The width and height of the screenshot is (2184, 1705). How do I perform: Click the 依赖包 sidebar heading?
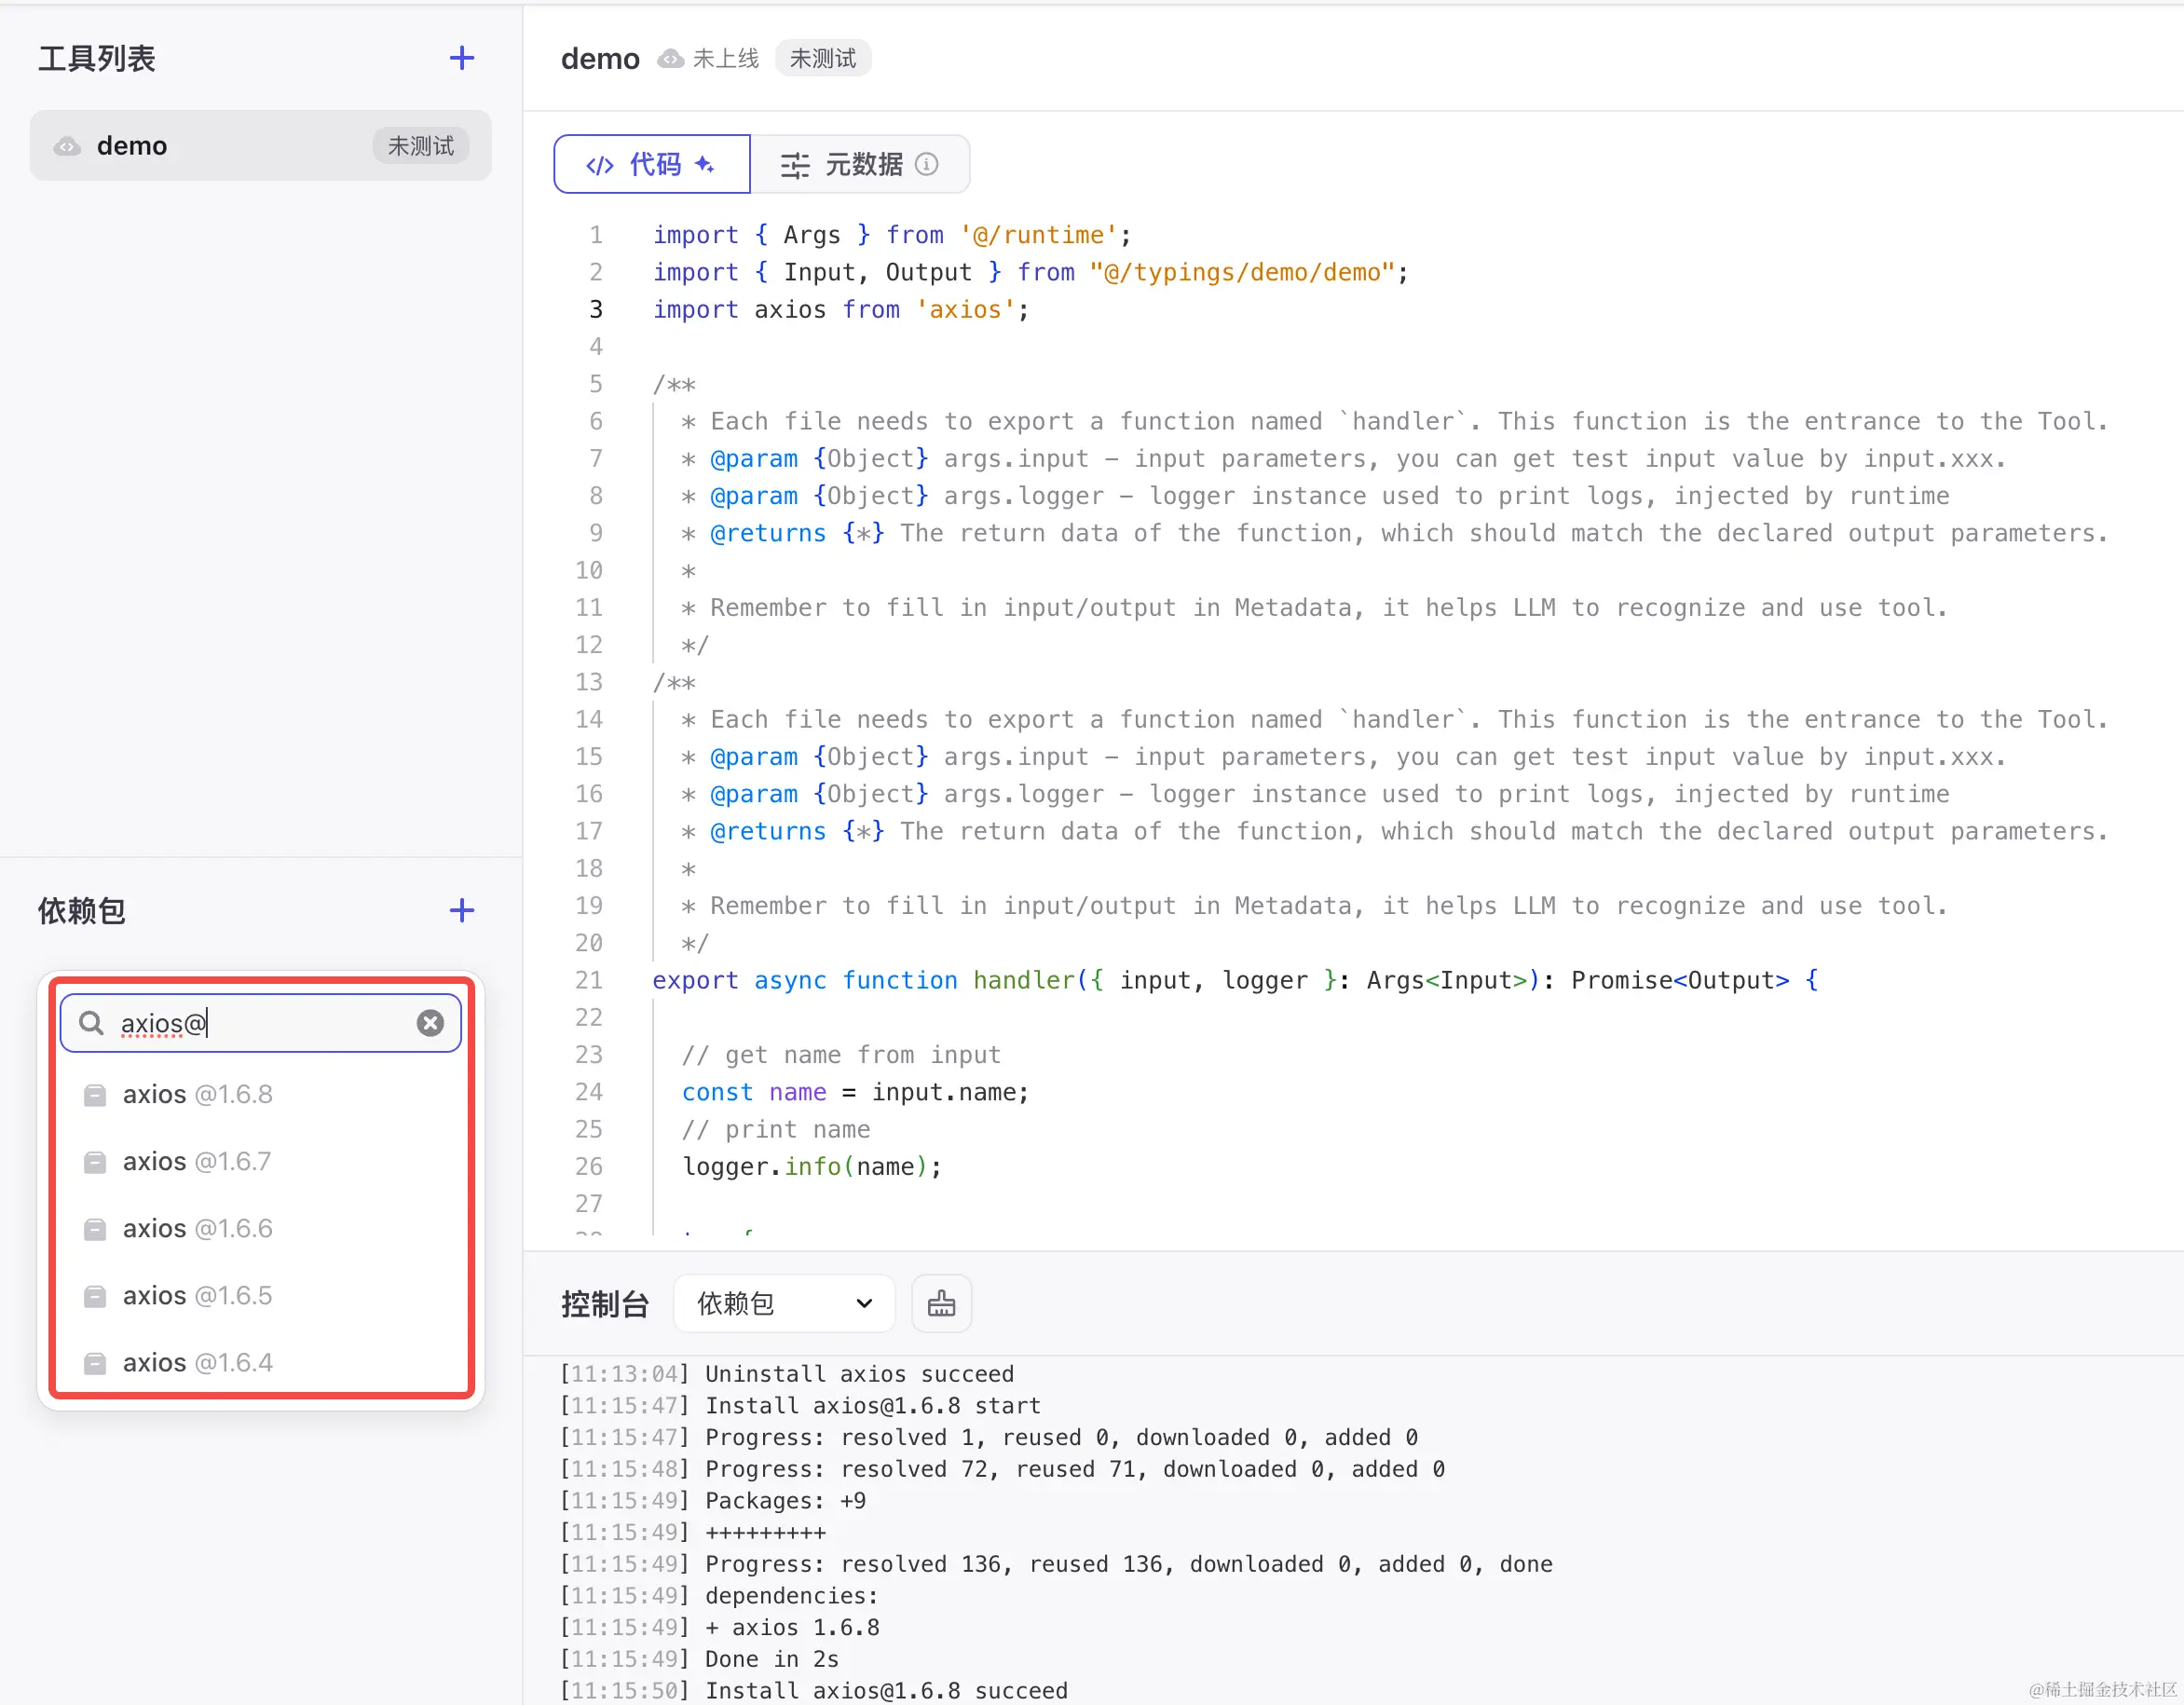click(82, 910)
